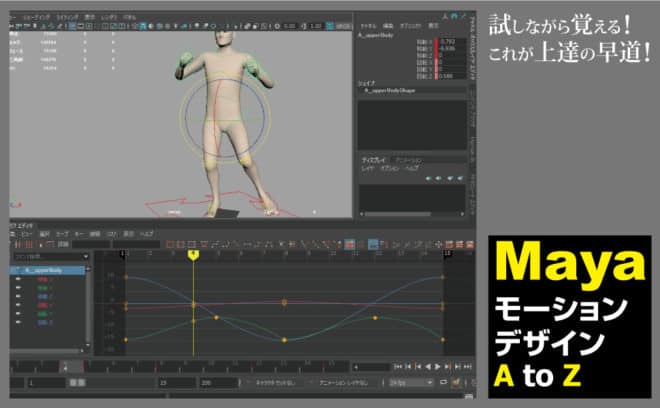The image size is (660, 408).
Task: Toggle HumanIK character controls icon at top right
Action: [454, 16]
